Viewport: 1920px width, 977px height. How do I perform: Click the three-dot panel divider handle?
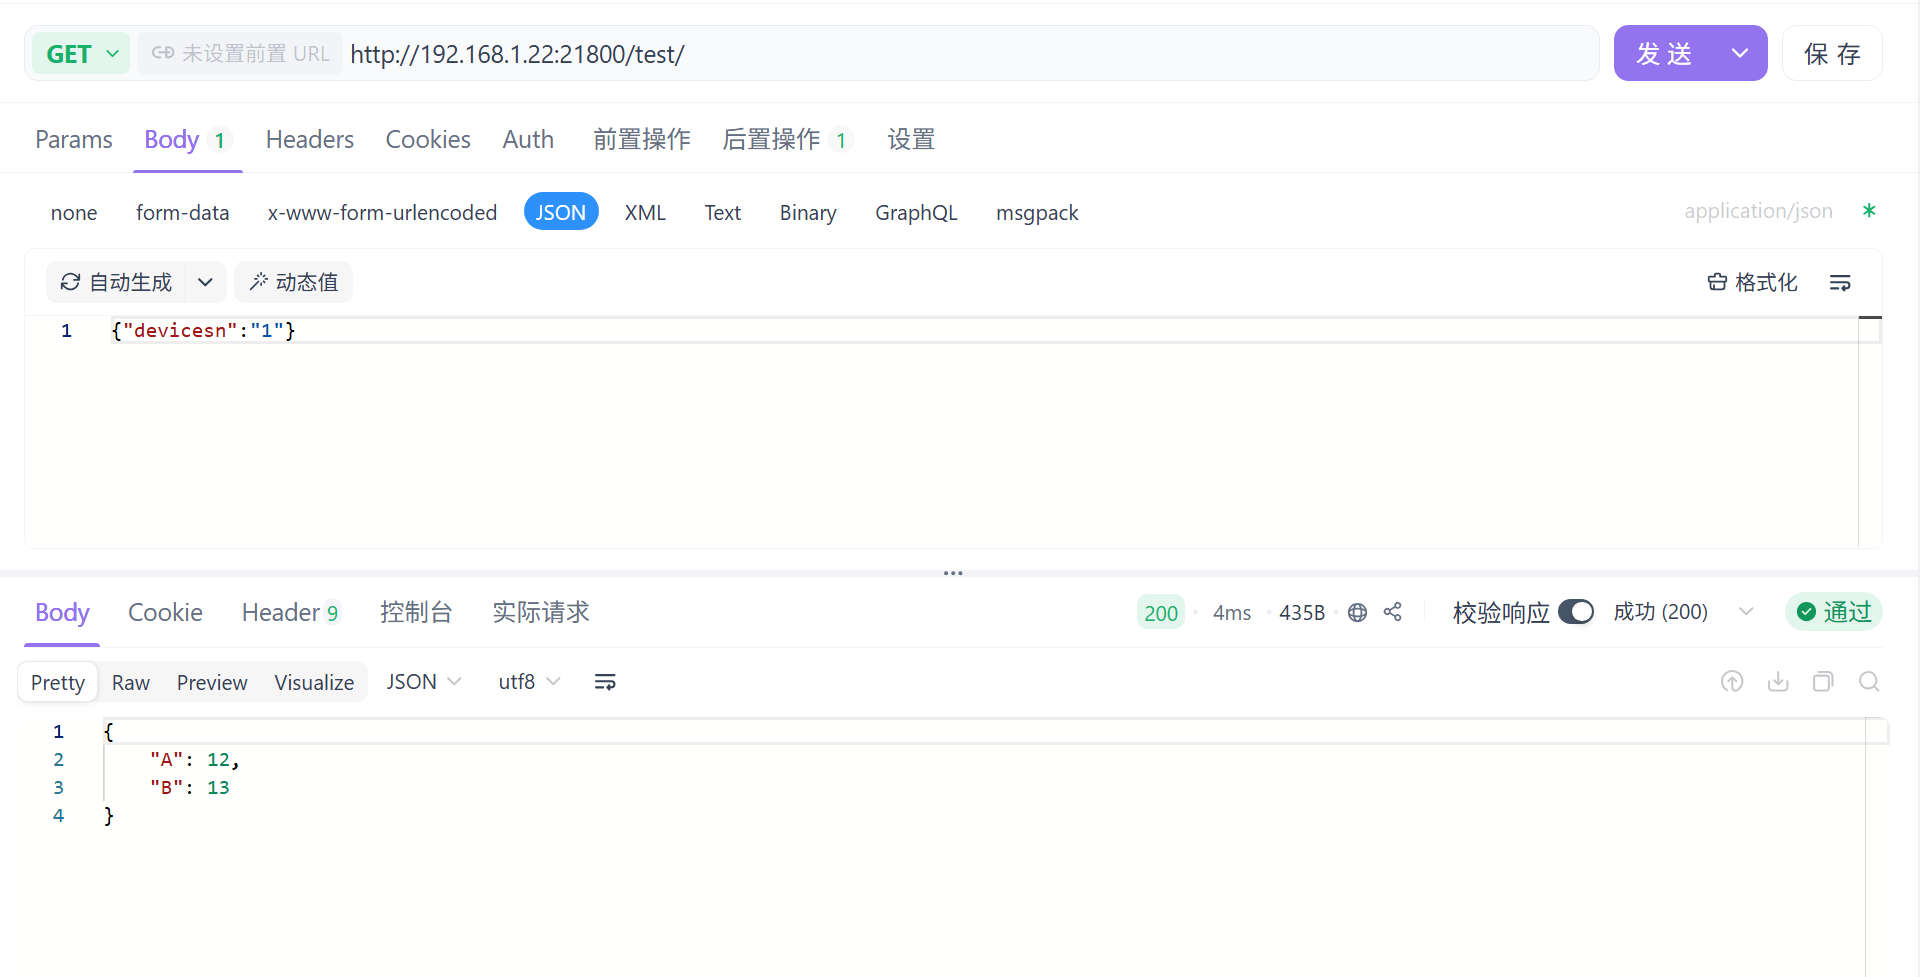[x=953, y=573]
